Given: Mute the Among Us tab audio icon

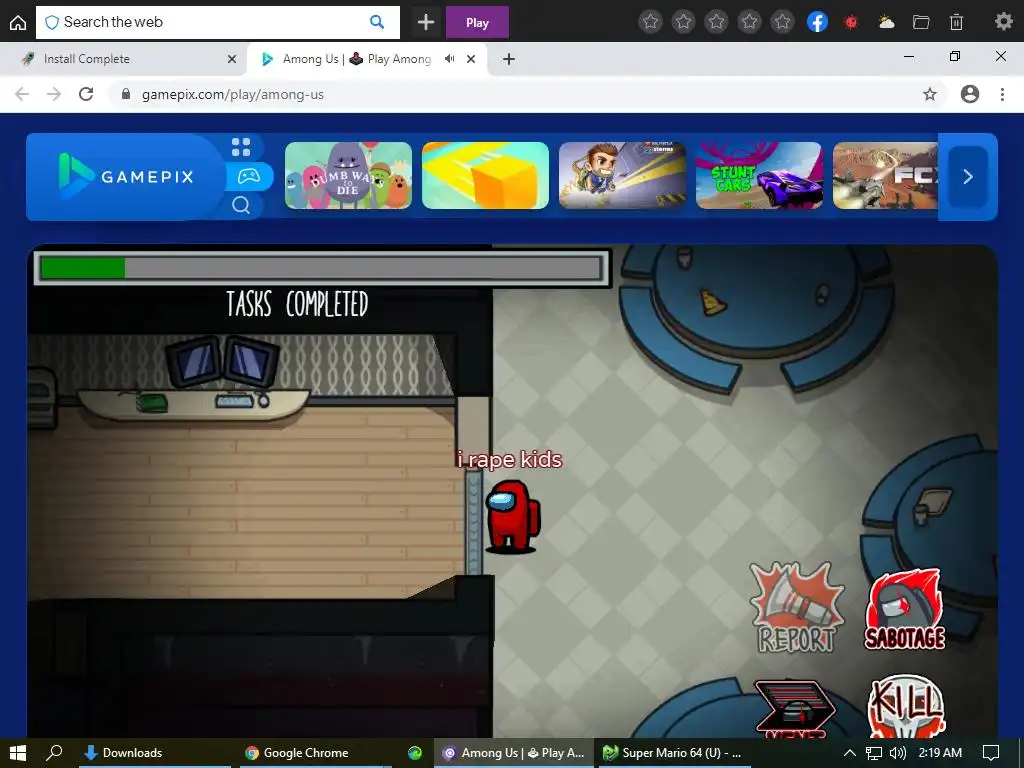Looking at the screenshot, I should [x=449, y=59].
